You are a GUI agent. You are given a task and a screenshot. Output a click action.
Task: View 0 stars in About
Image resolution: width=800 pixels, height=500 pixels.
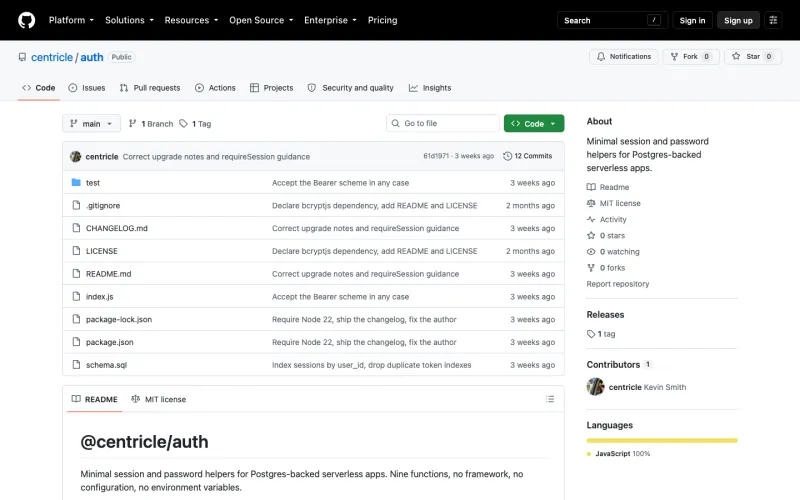pos(606,235)
